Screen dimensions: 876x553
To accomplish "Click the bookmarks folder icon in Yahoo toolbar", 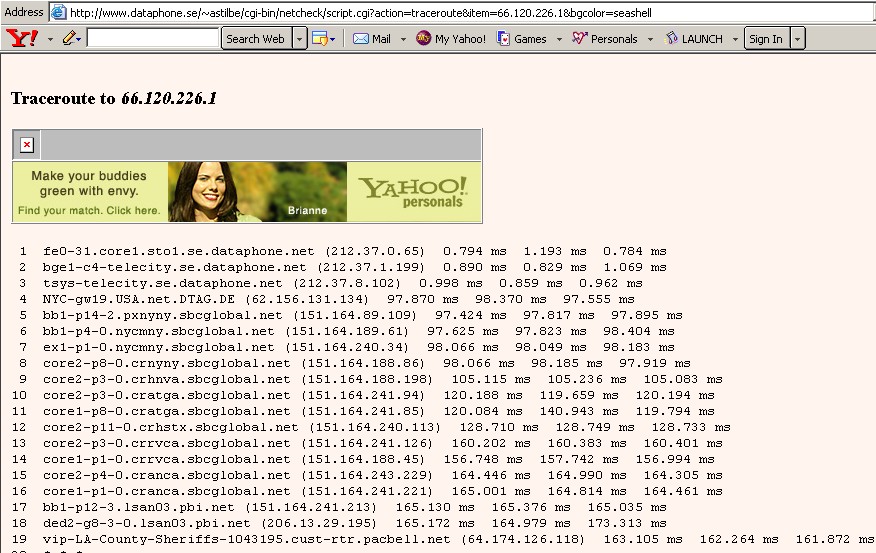I will (x=320, y=39).
